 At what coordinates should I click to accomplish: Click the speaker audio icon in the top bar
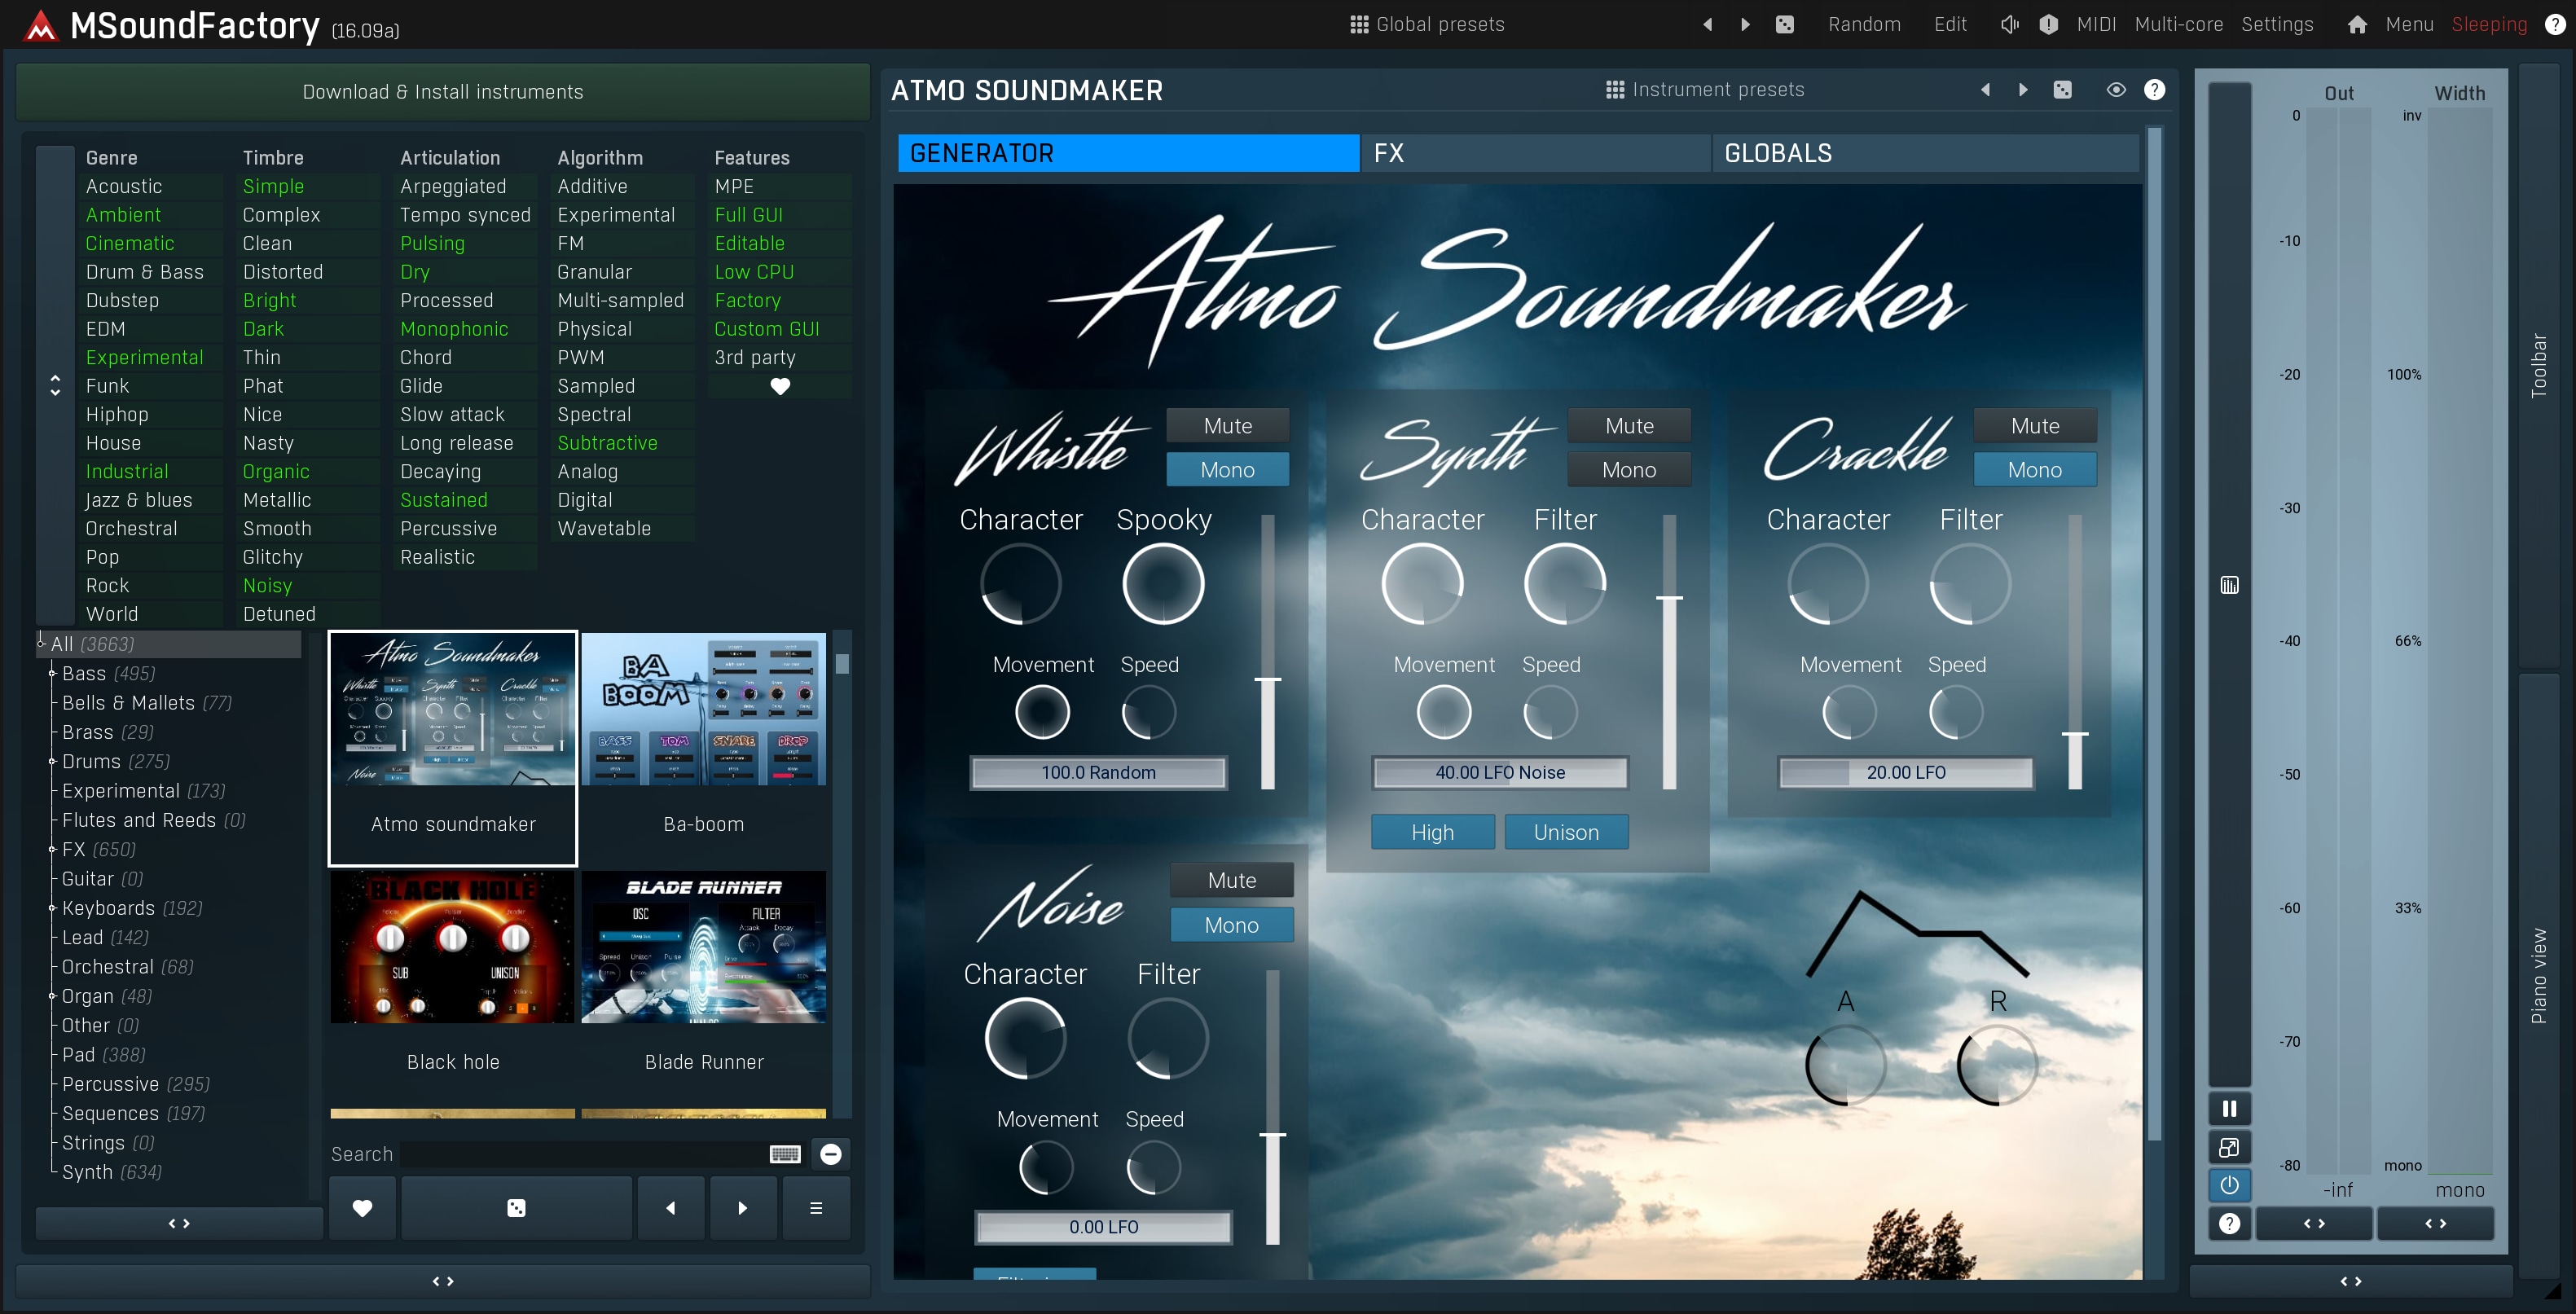[x=2009, y=24]
